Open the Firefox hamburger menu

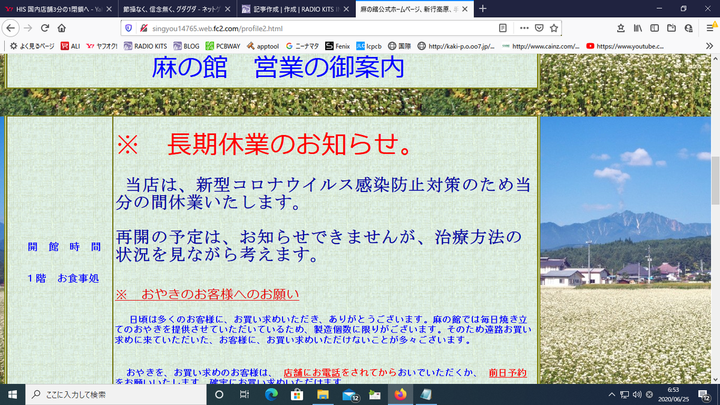(710, 28)
